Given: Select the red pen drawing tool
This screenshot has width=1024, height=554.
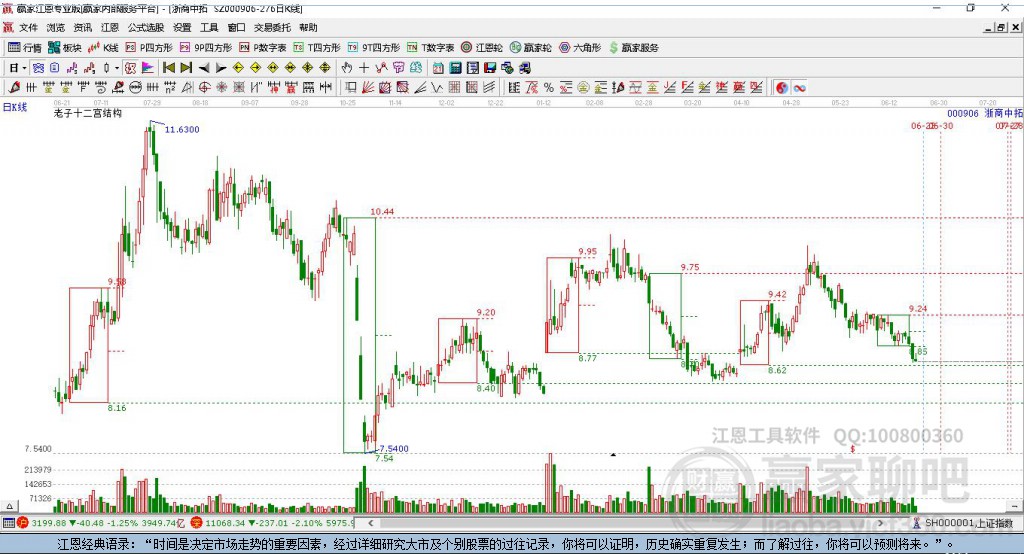Looking at the screenshot, I should (14, 88).
